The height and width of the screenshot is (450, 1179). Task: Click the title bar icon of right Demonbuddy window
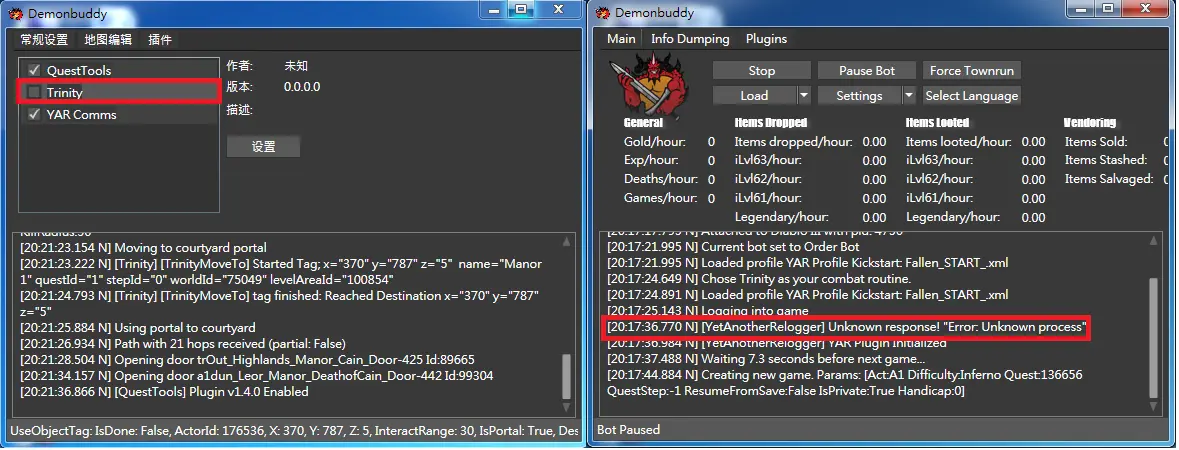(603, 13)
